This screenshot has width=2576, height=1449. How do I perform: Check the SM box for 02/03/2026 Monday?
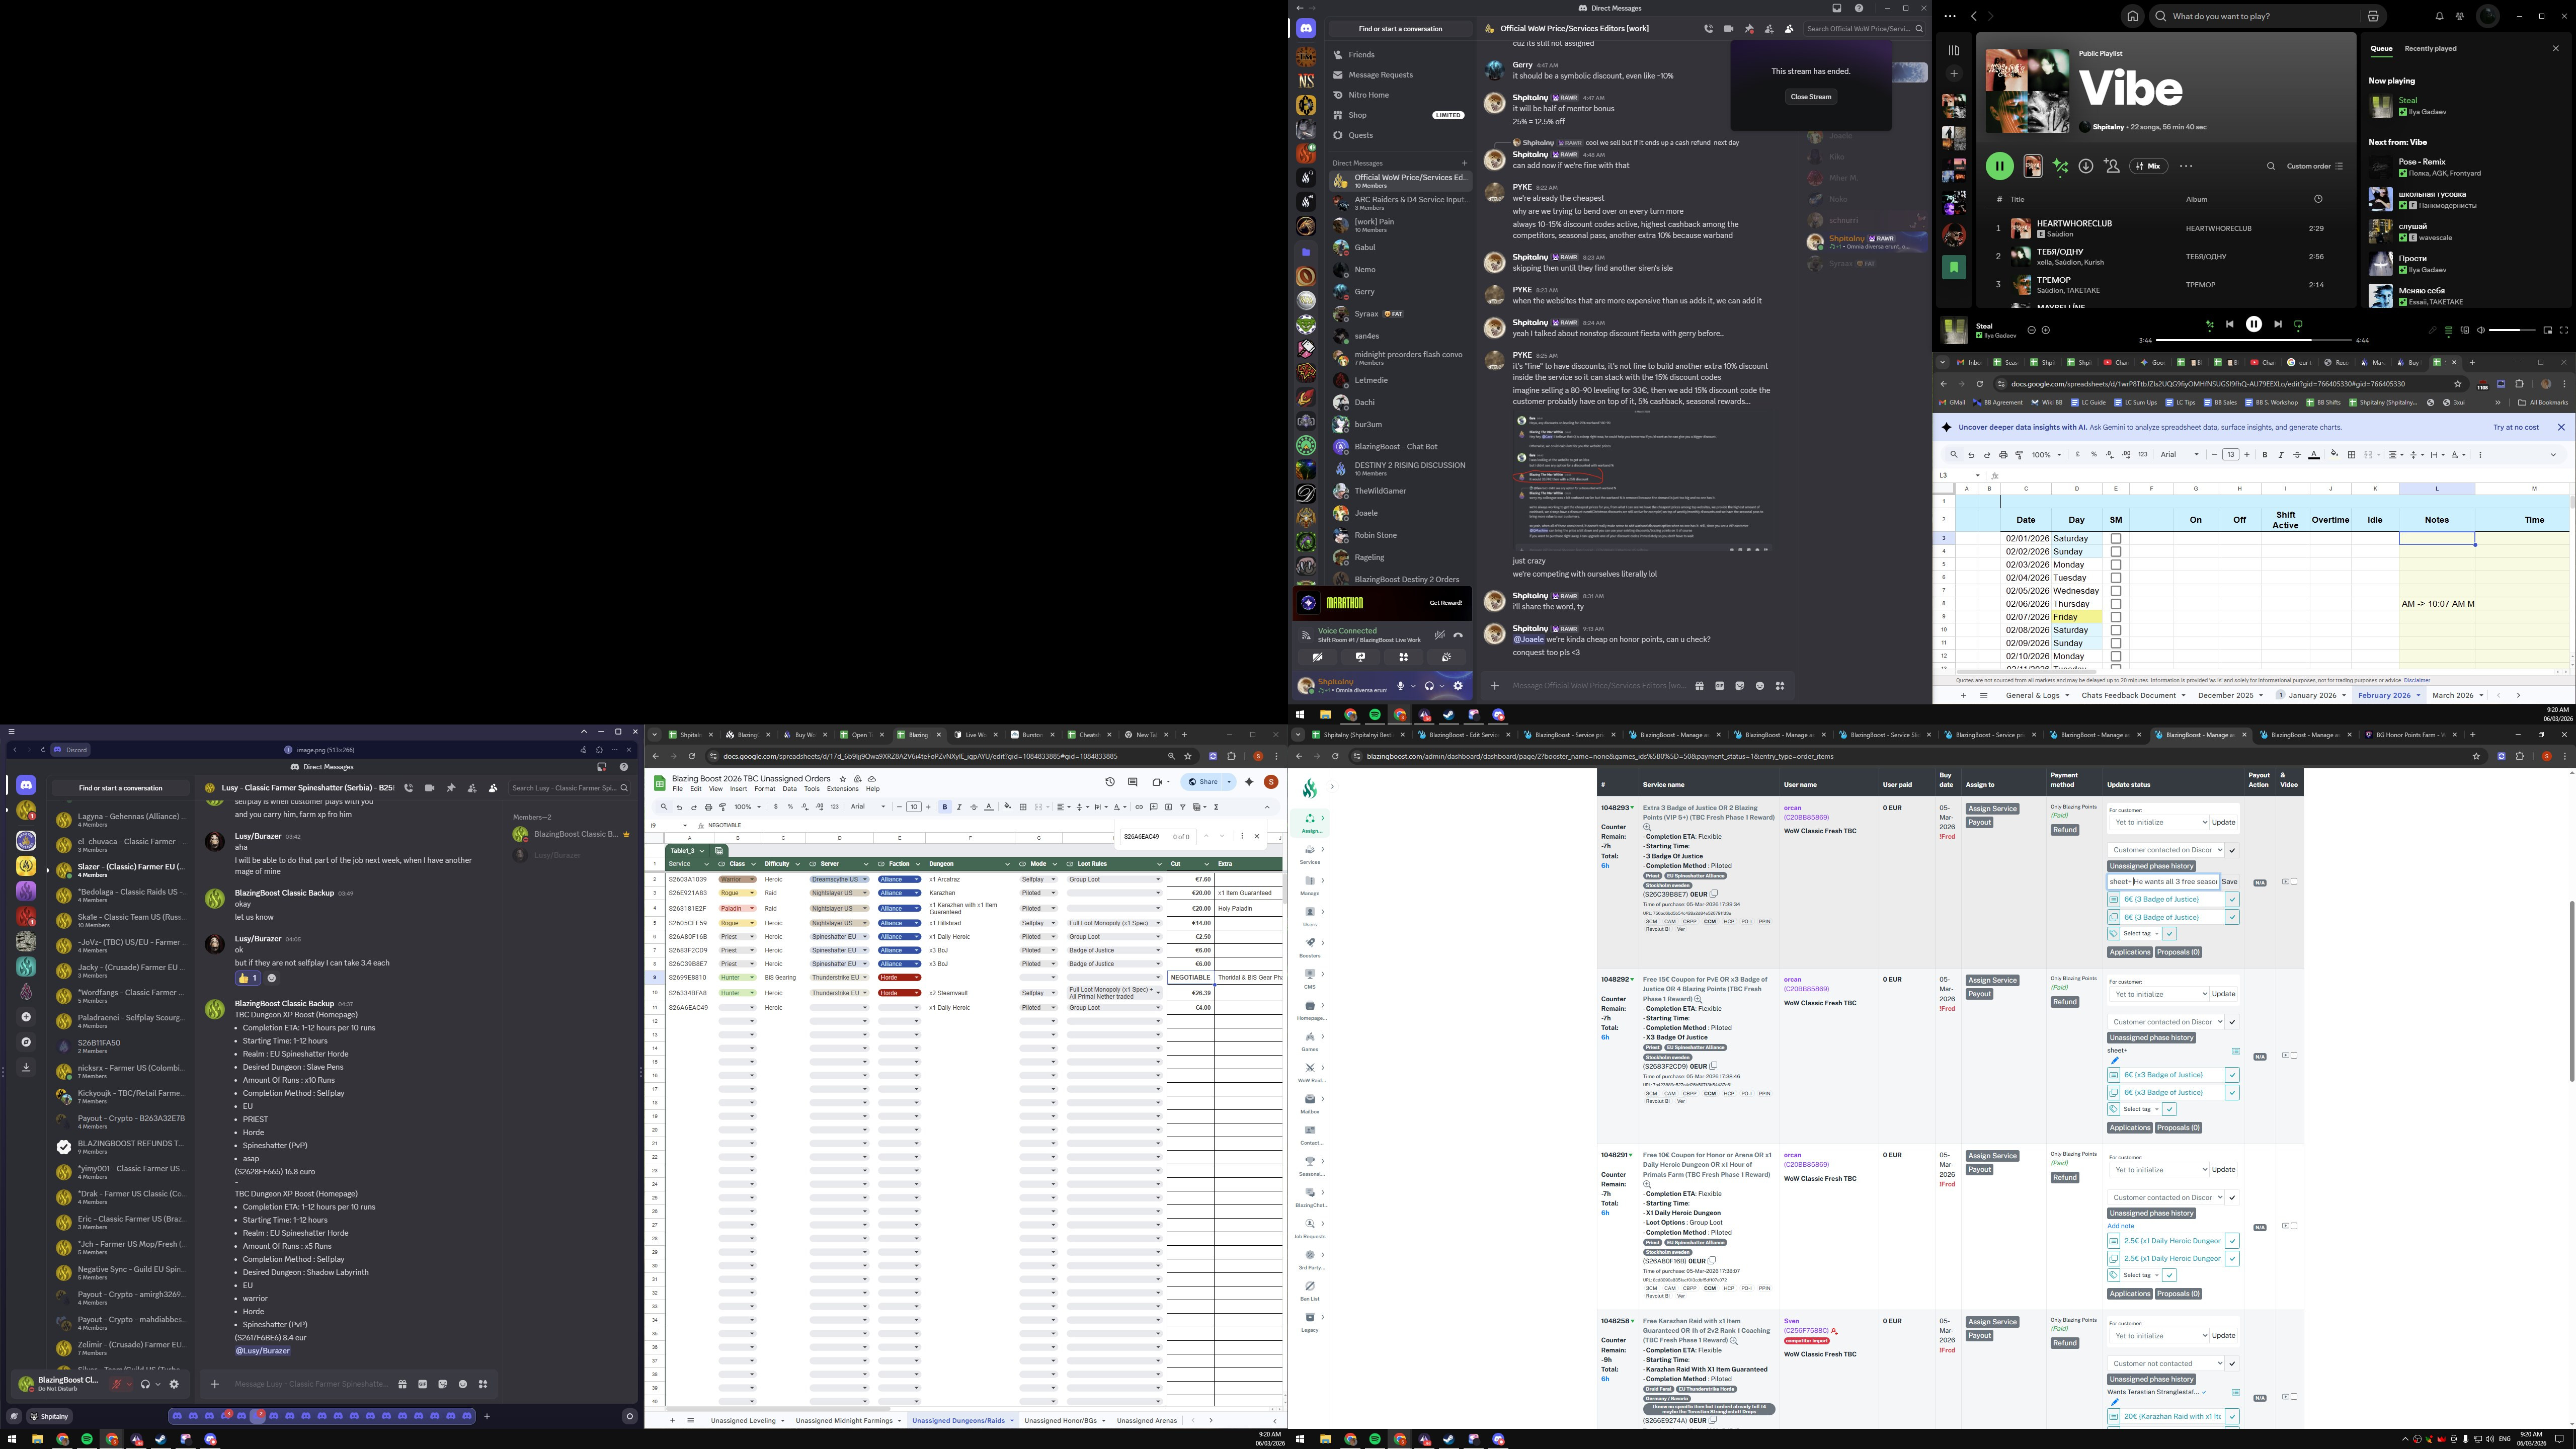(2115, 565)
